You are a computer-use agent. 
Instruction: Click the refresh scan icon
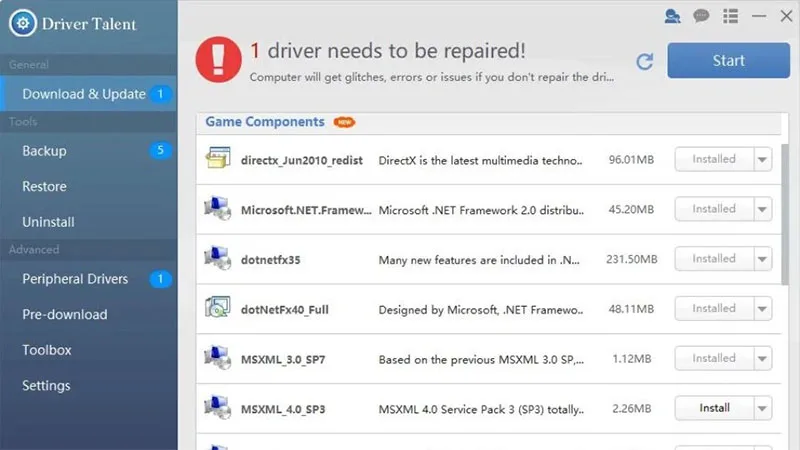click(x=645, y=62)
